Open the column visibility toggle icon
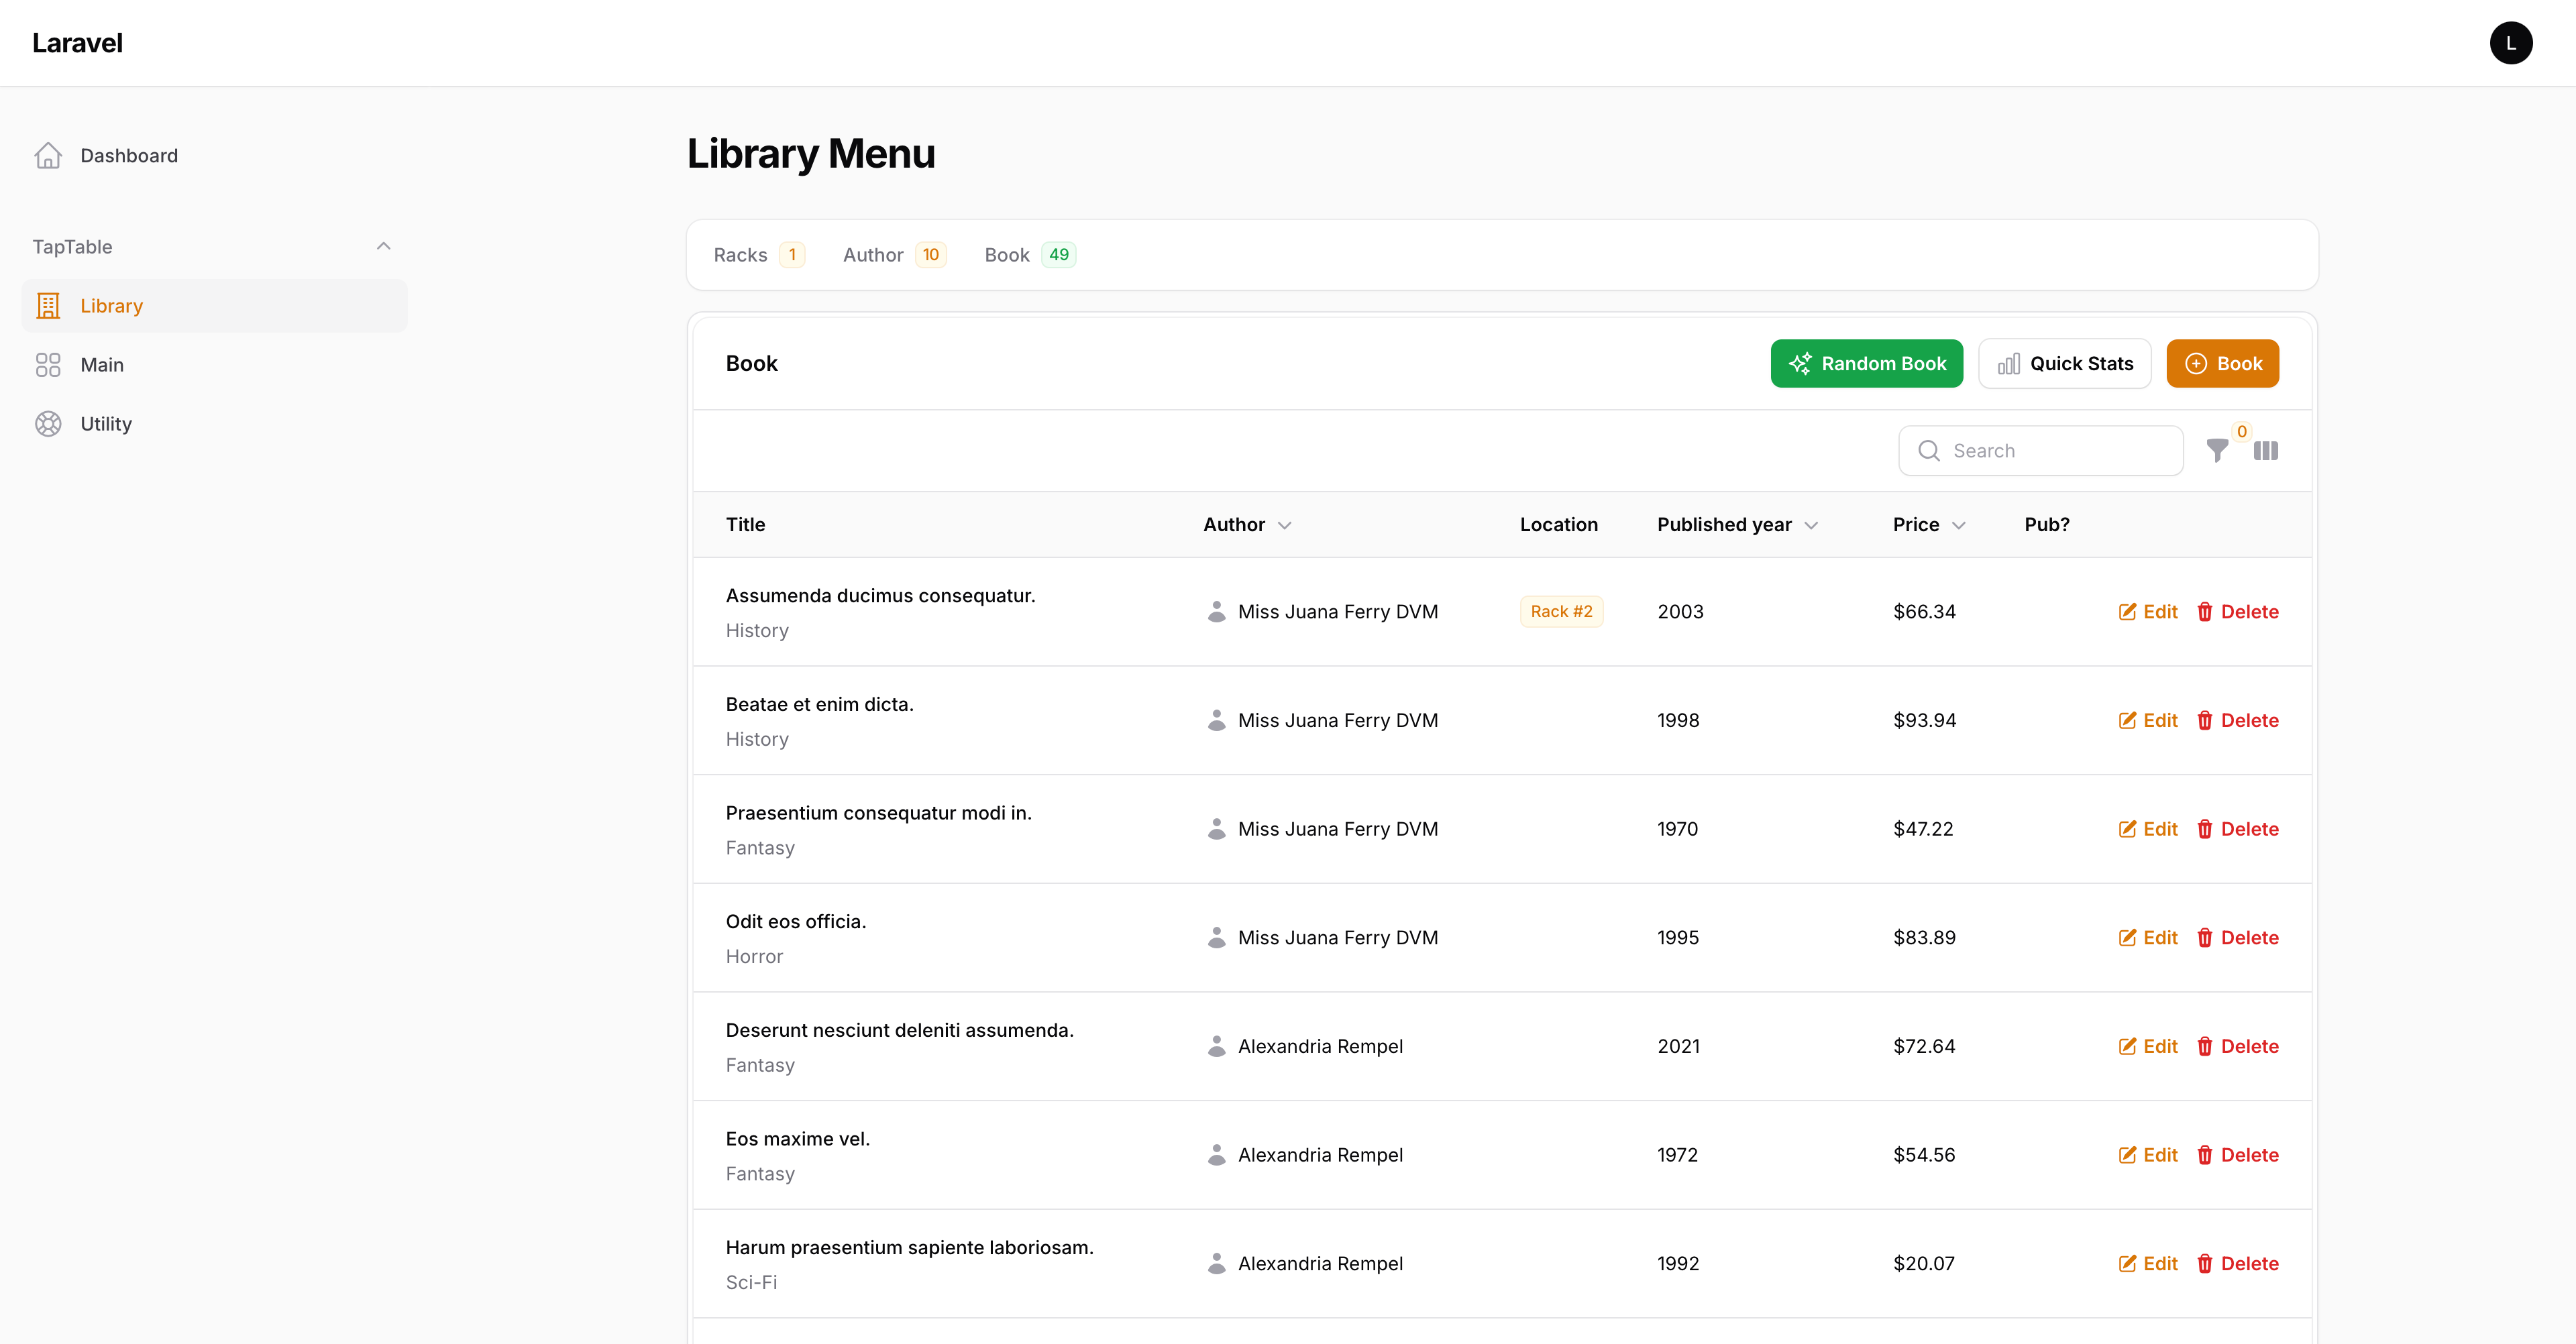 pyautogui.click(x=2265, y=451)
